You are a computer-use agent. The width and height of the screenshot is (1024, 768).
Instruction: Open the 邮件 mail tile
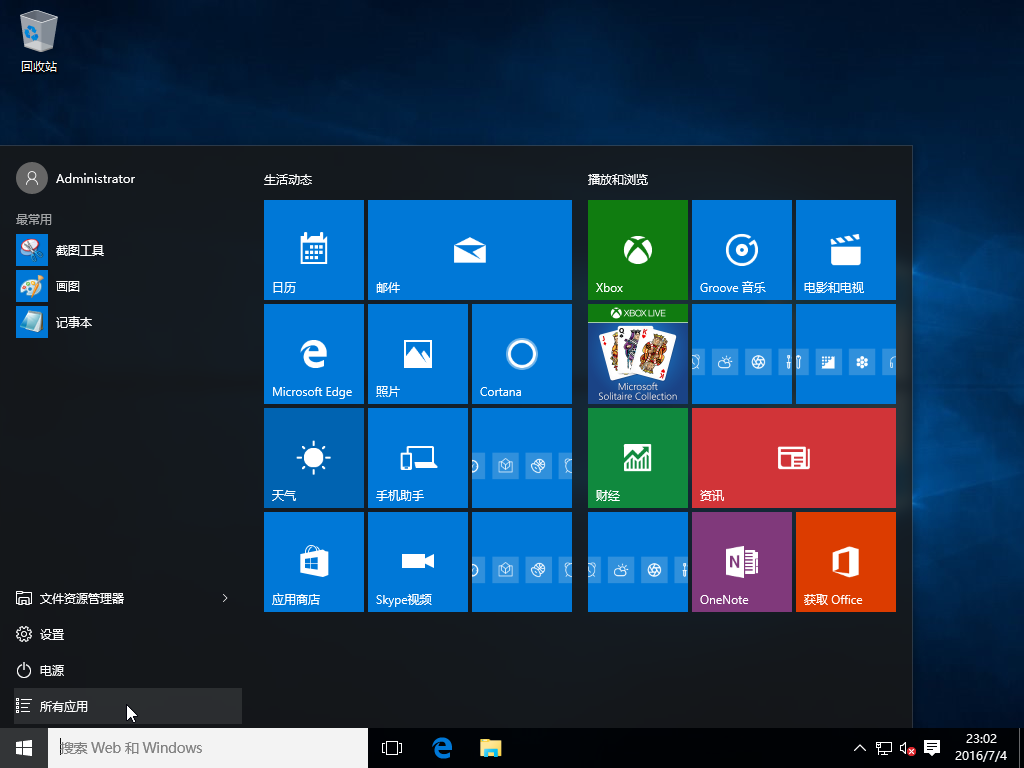tap(470, 250)
